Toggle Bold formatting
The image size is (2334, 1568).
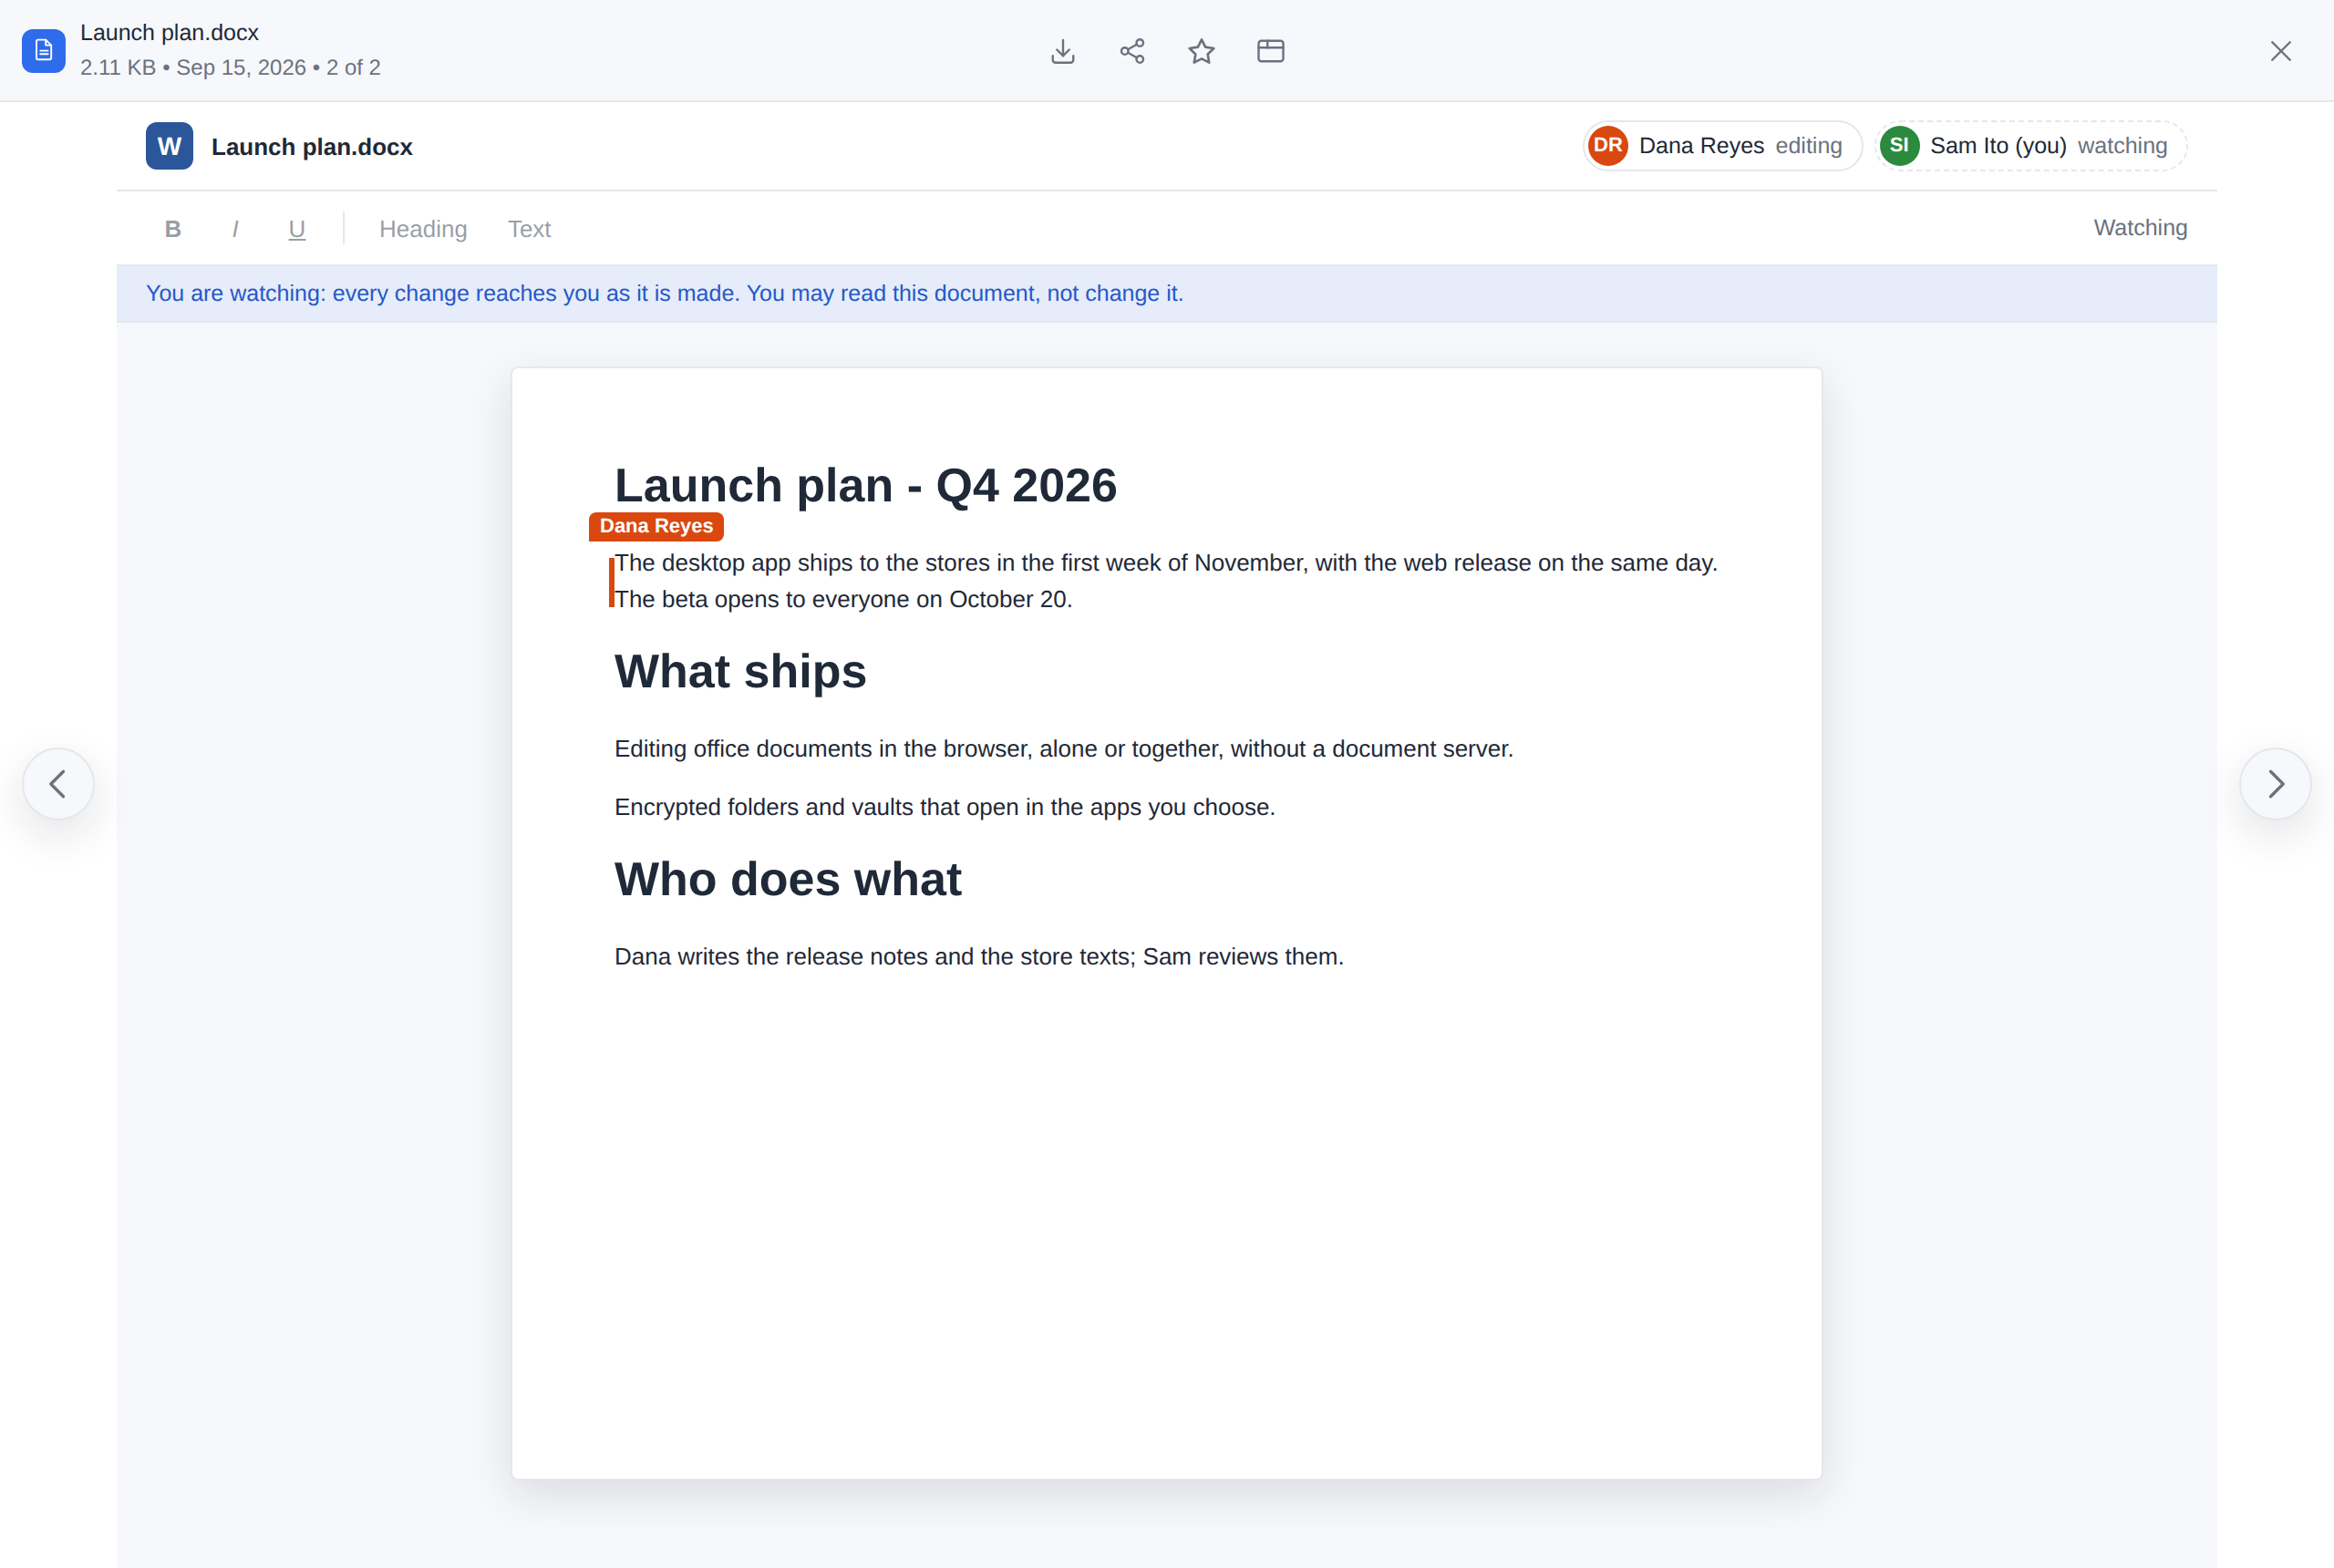pyautogui.click(x=173, y=229)
